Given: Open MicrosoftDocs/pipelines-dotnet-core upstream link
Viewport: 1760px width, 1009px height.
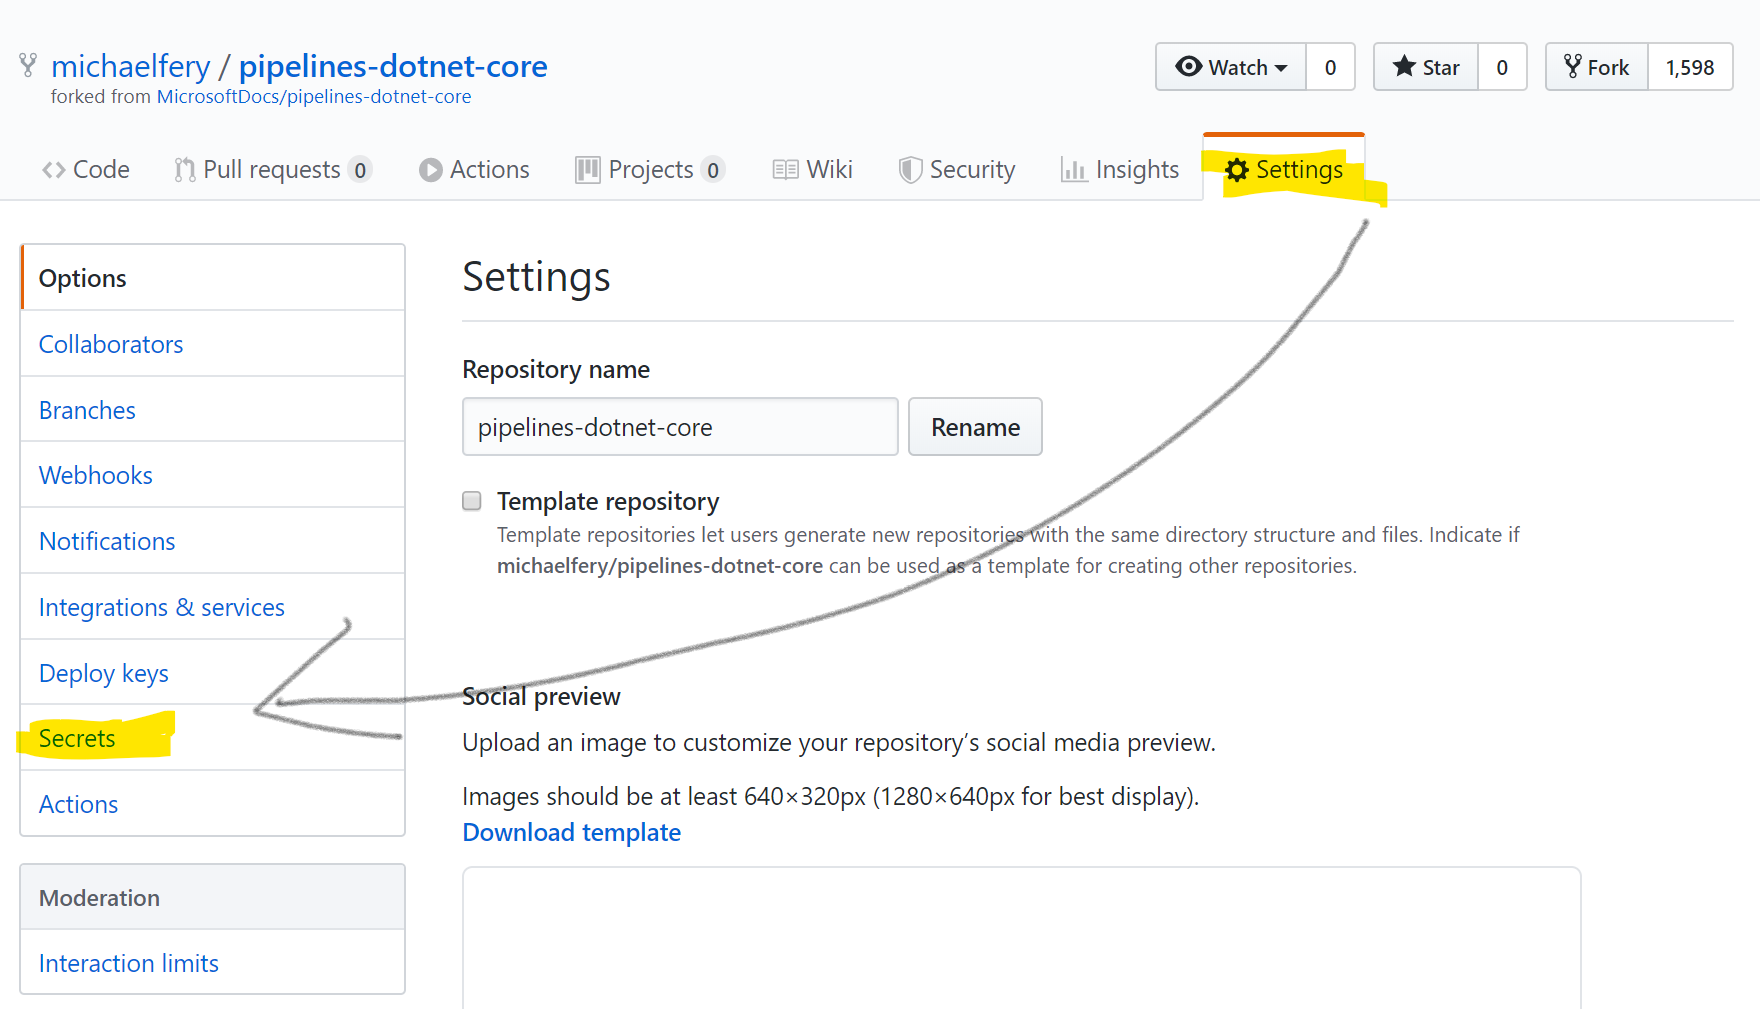Looking at the screenshot, I should pos(314,97).
